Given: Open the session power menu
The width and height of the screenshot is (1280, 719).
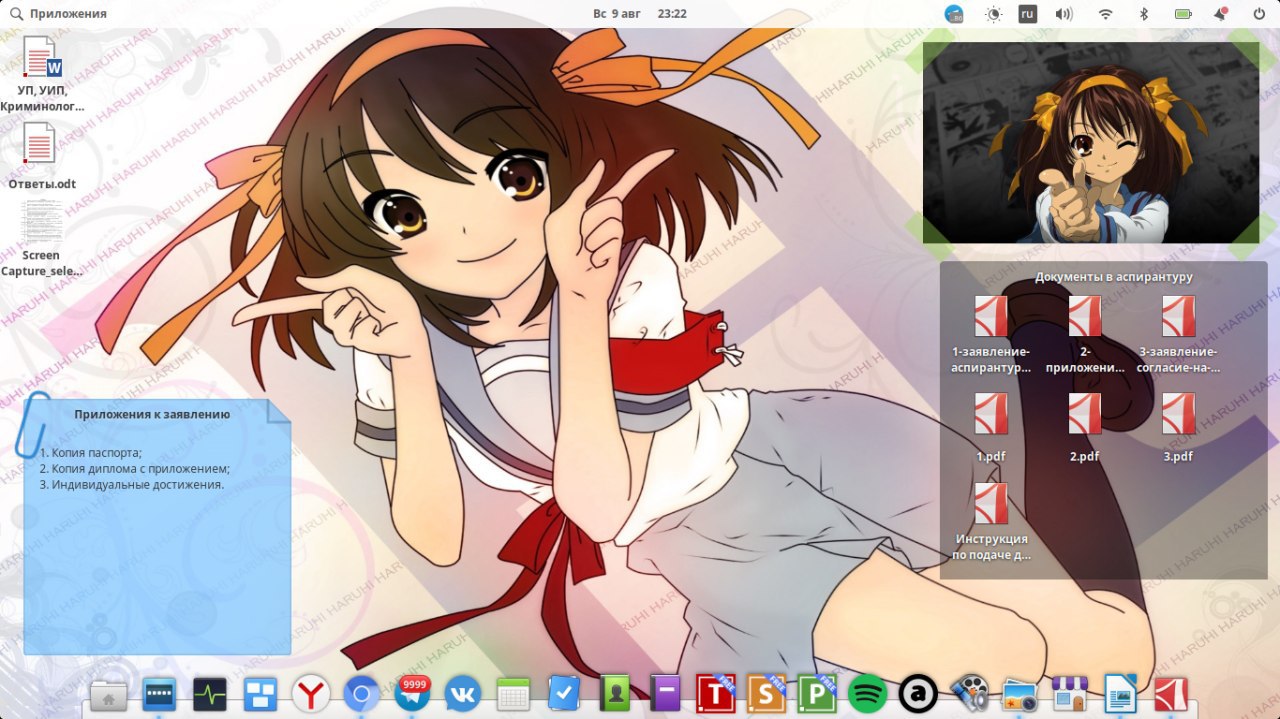Looking at the screenshot, I should click(x=1259, y=14).
